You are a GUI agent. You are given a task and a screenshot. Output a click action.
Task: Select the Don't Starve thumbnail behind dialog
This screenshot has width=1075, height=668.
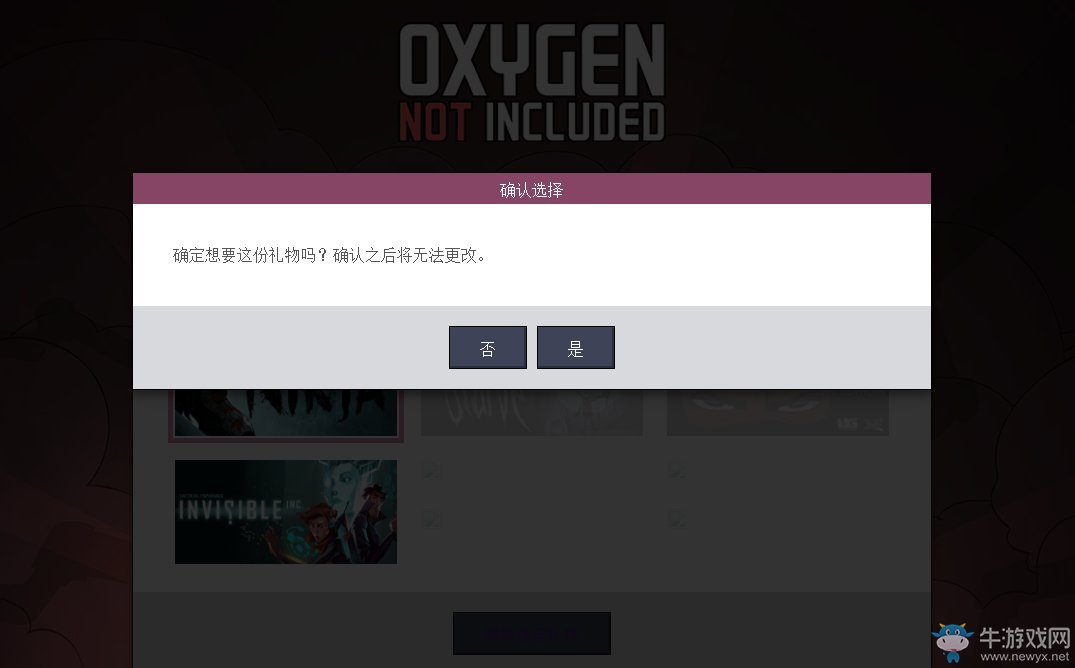click(x=532, y=412)
